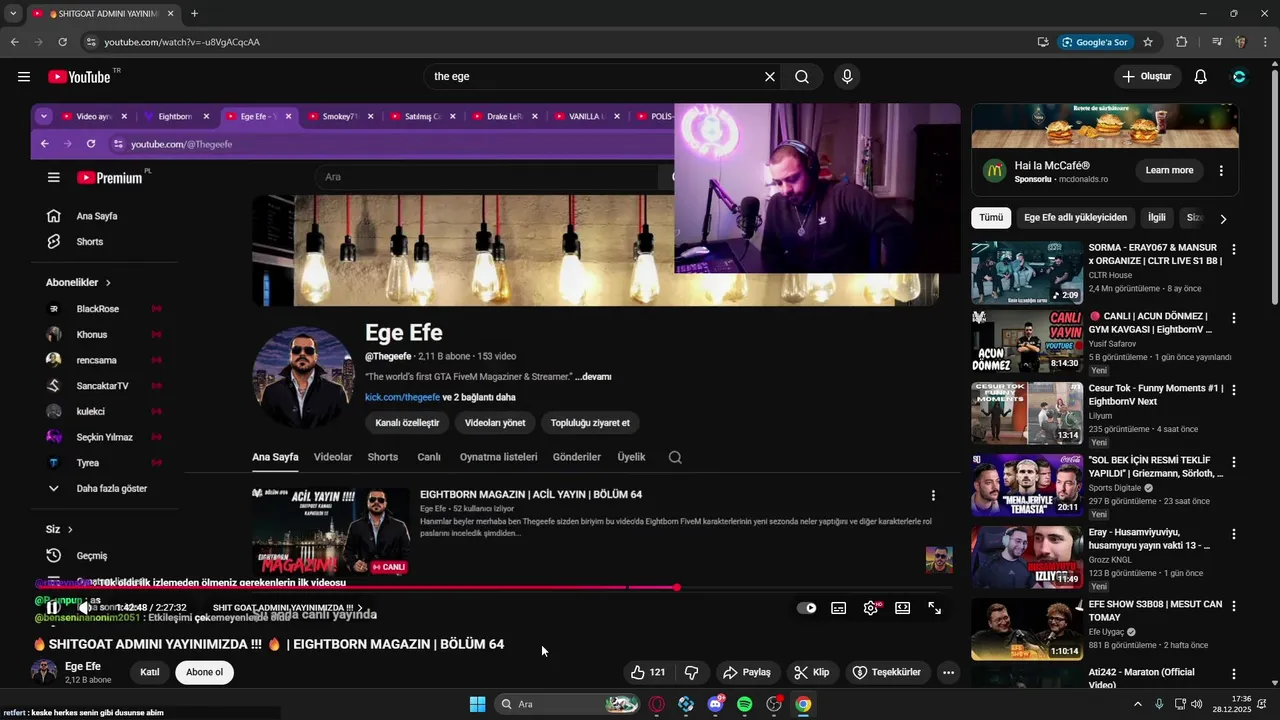The image size is (1280, 720).
Task: Open the taskbar volume control
Action: click(x=1197, y=704)
